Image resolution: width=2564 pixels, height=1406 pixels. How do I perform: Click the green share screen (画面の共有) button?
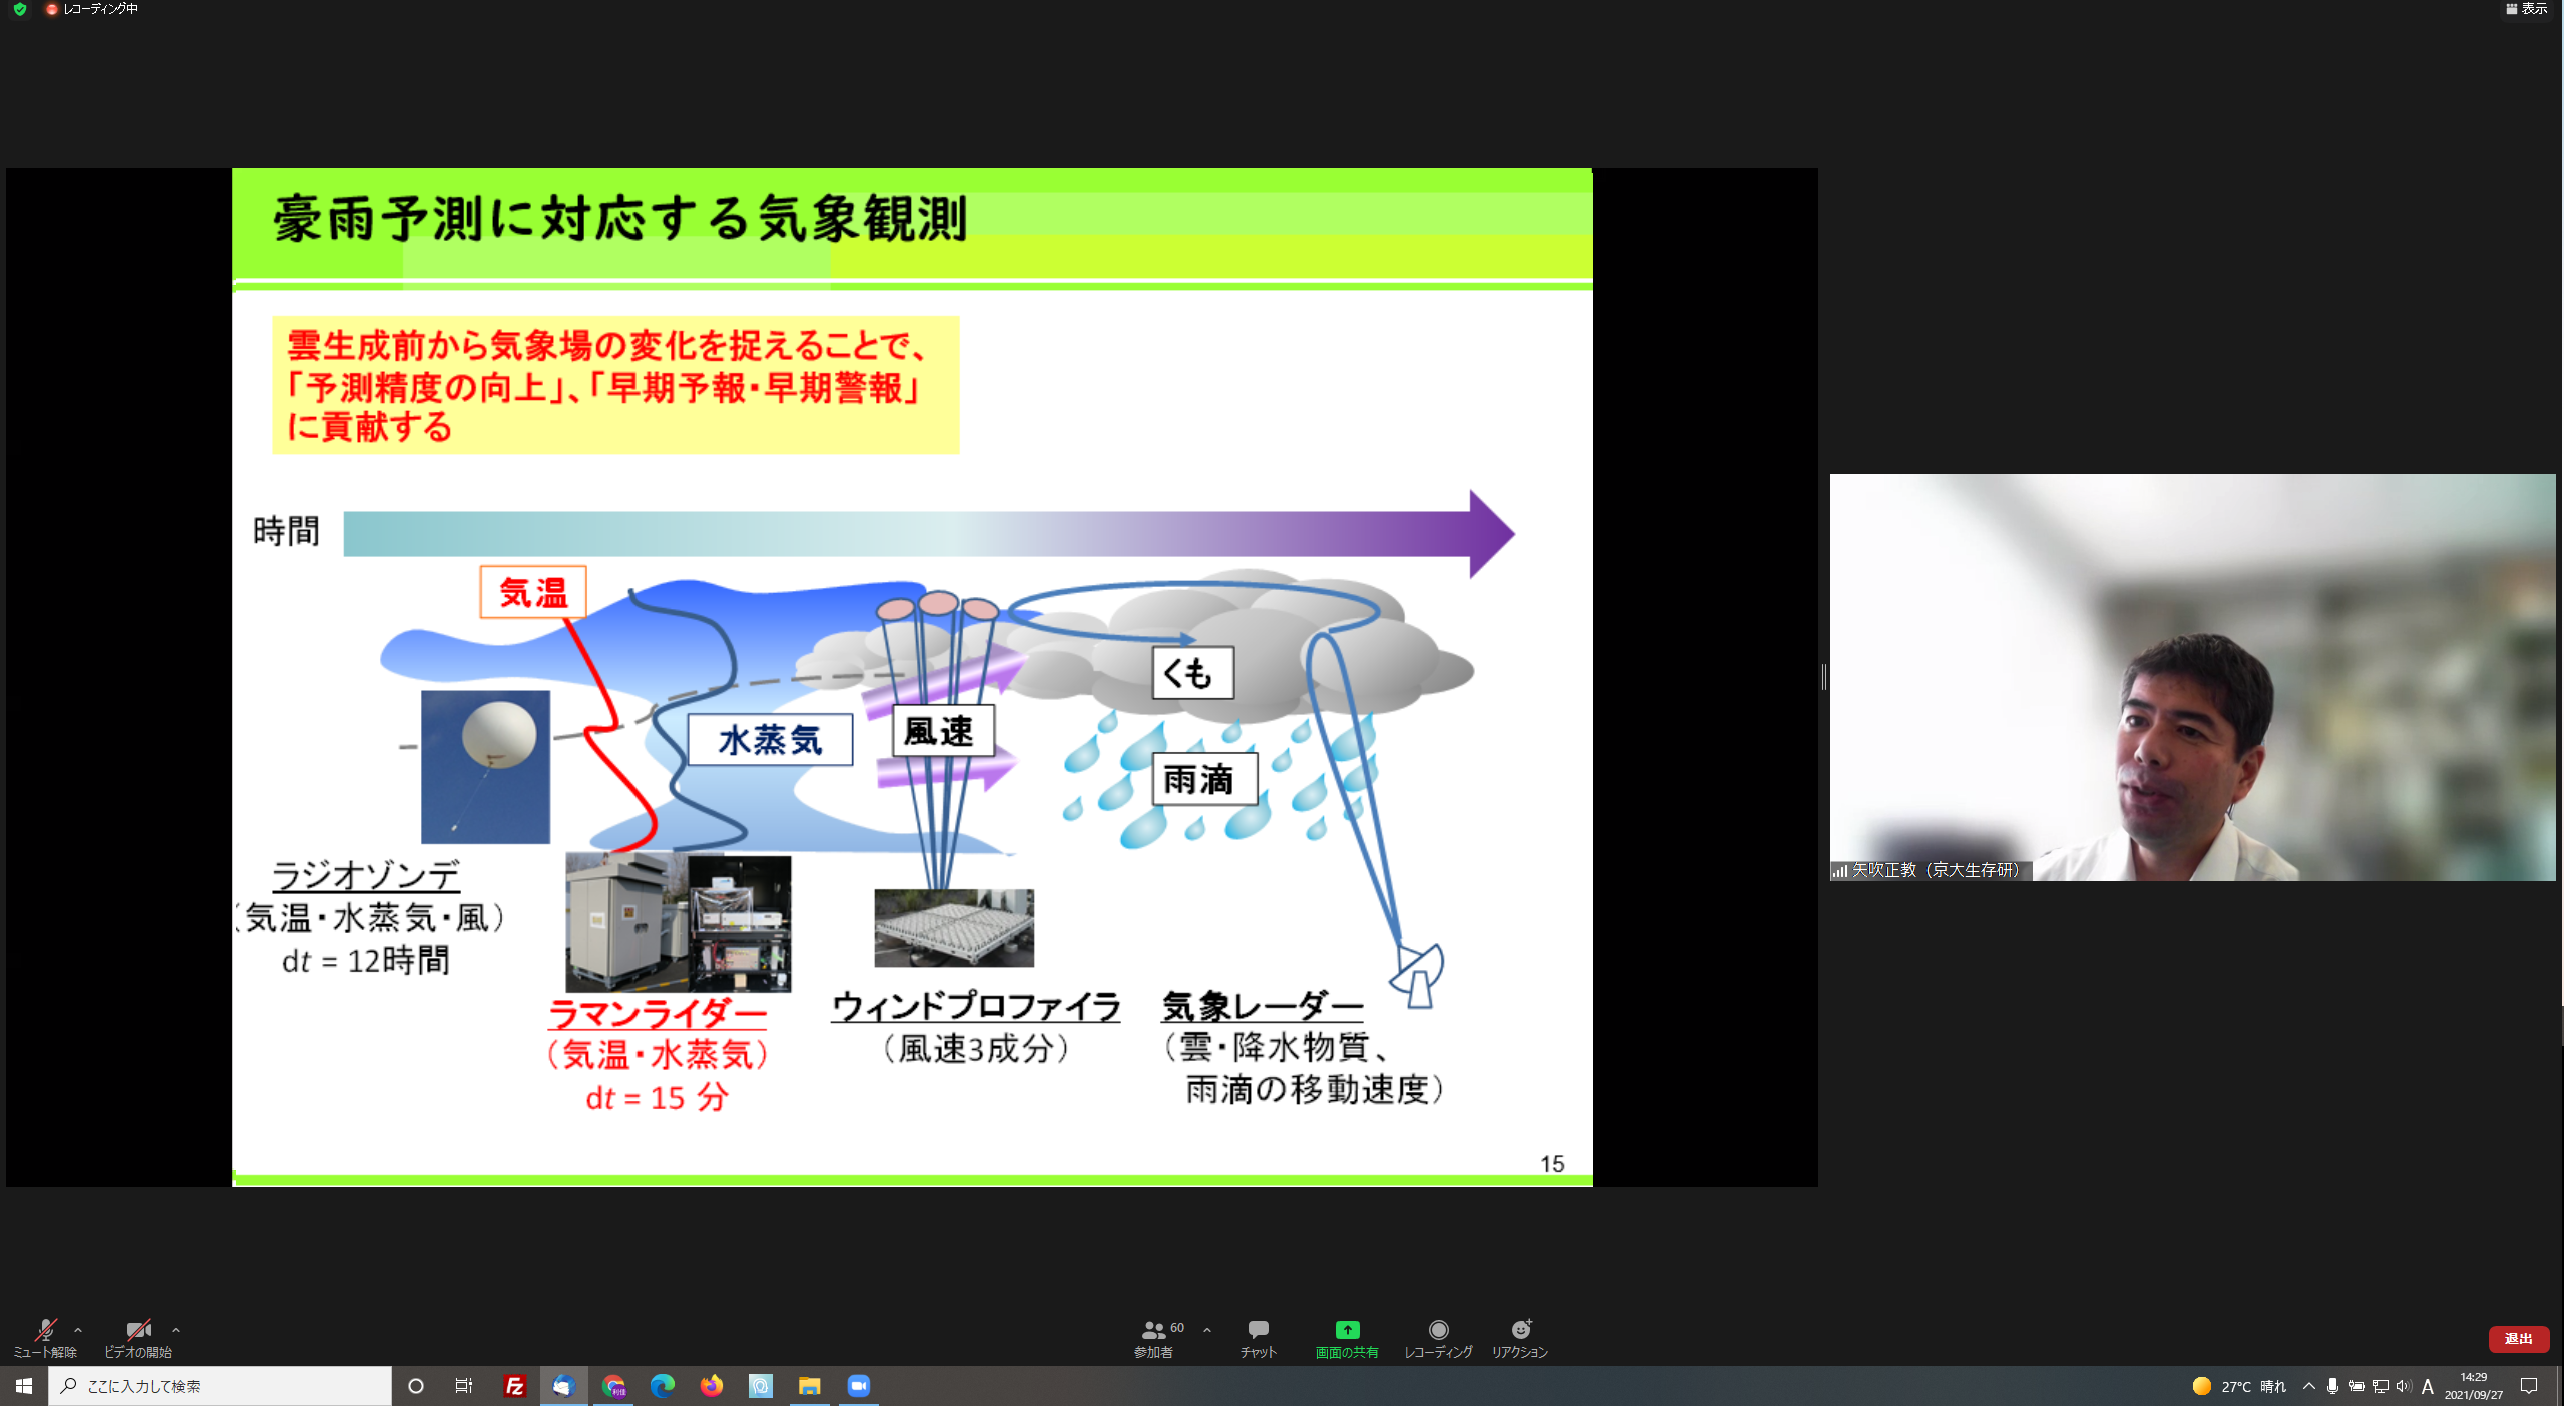point(1347,1338)
